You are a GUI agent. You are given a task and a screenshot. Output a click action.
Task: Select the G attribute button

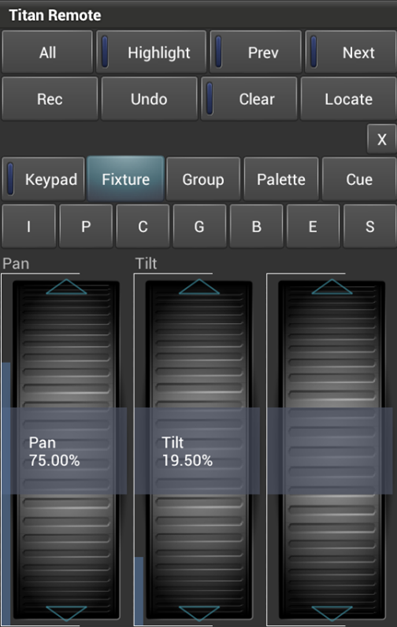tap(199, 226)
